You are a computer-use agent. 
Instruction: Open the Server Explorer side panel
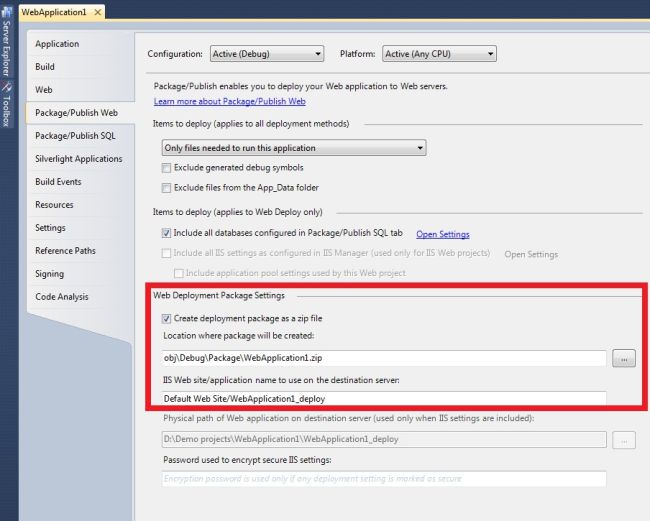pyautogui.click(x=7, y=41)
